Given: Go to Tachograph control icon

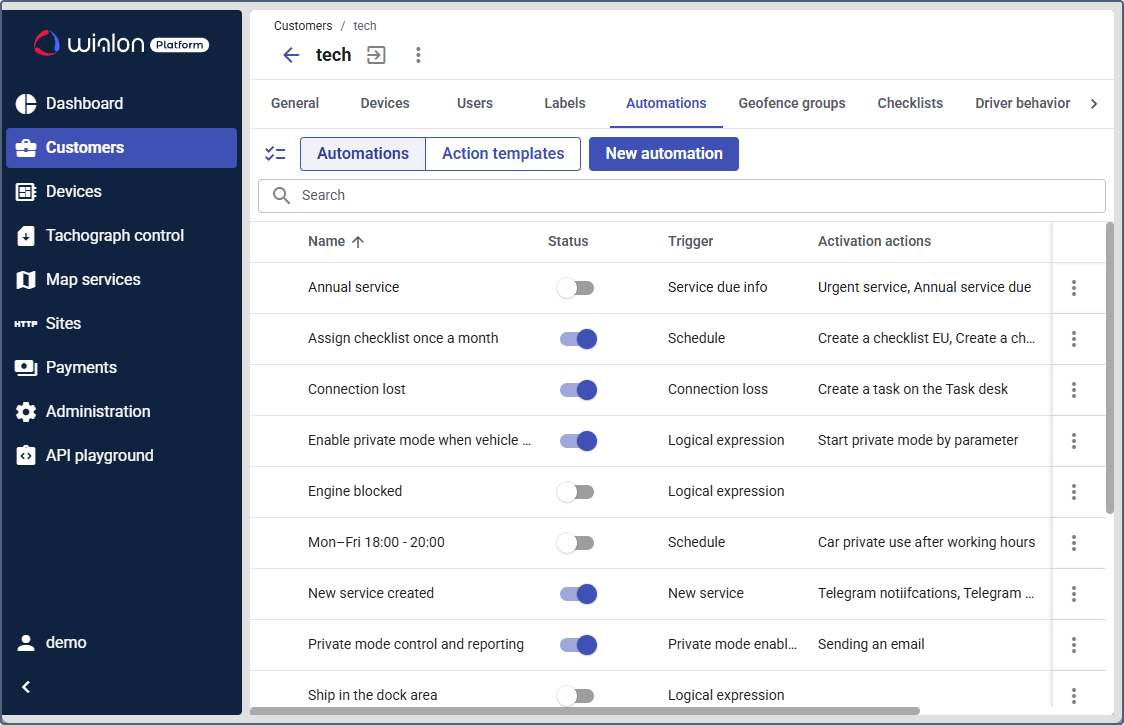Looking at the screenshot, I should (x=26, y=236).
